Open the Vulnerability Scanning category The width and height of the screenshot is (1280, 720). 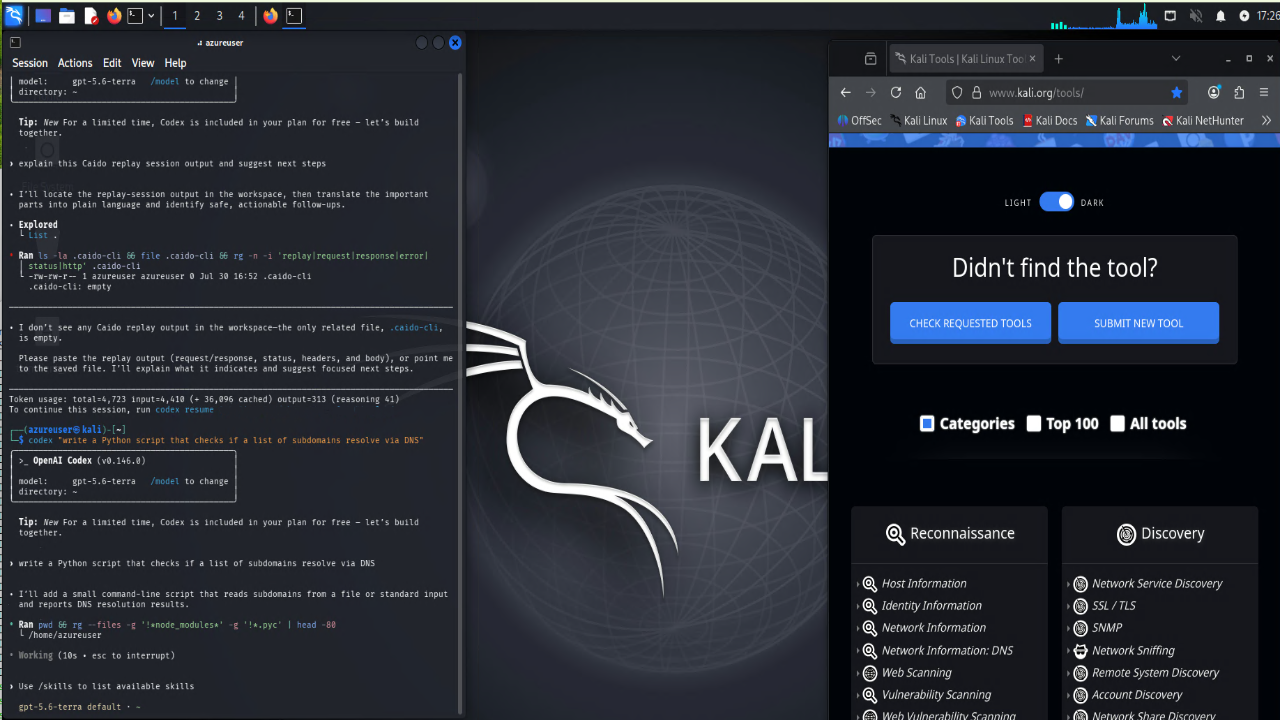(924, 695)
